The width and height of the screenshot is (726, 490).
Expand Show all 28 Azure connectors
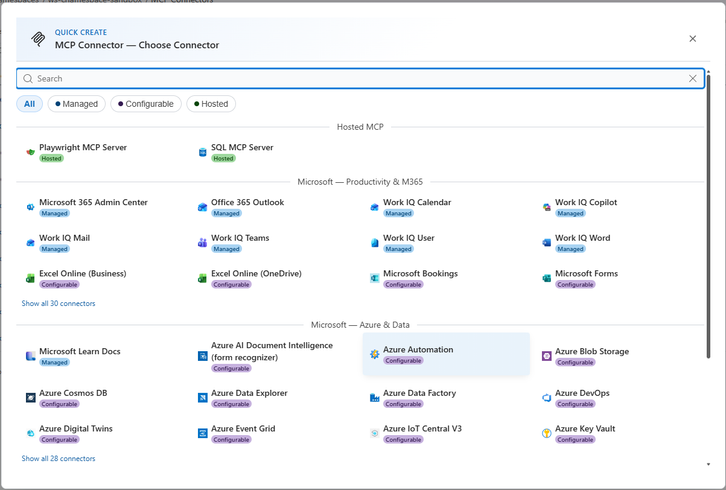pyautogui.click(x=58, y=459)
